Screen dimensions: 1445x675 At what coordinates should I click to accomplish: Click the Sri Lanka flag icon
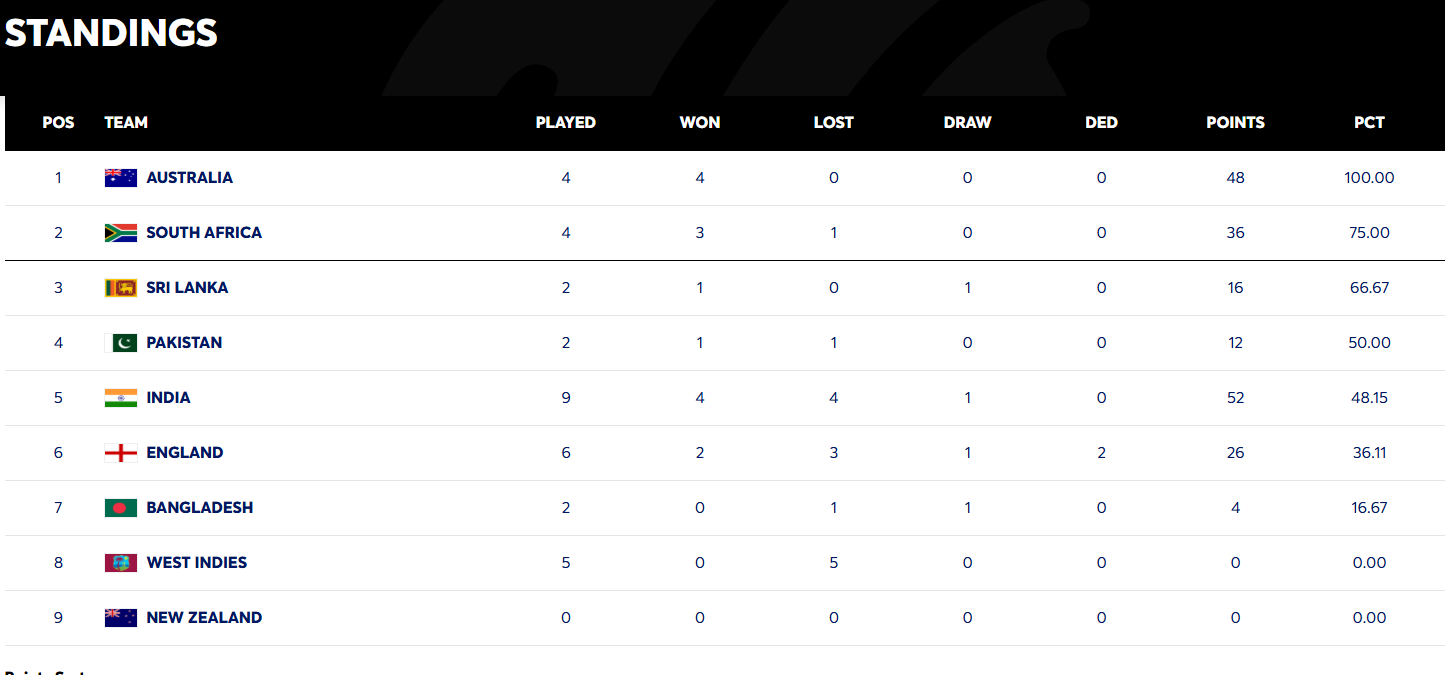coord(120,288)
